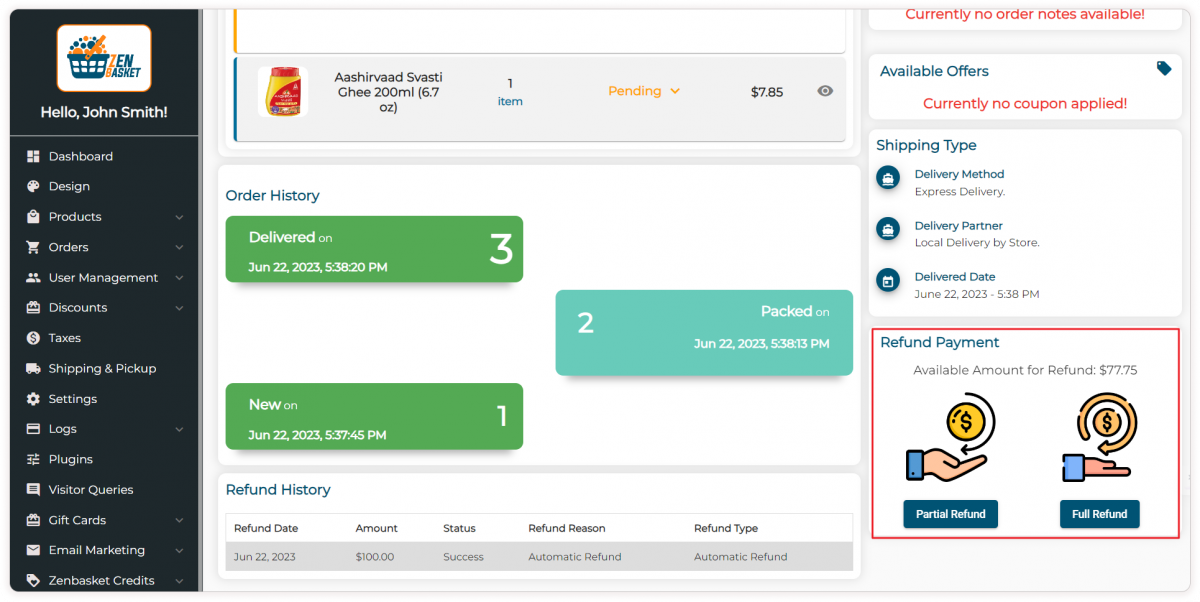Click the Delivered Date calendar icon
Screen dimensions: 1200x602
(x=888, y=281)
